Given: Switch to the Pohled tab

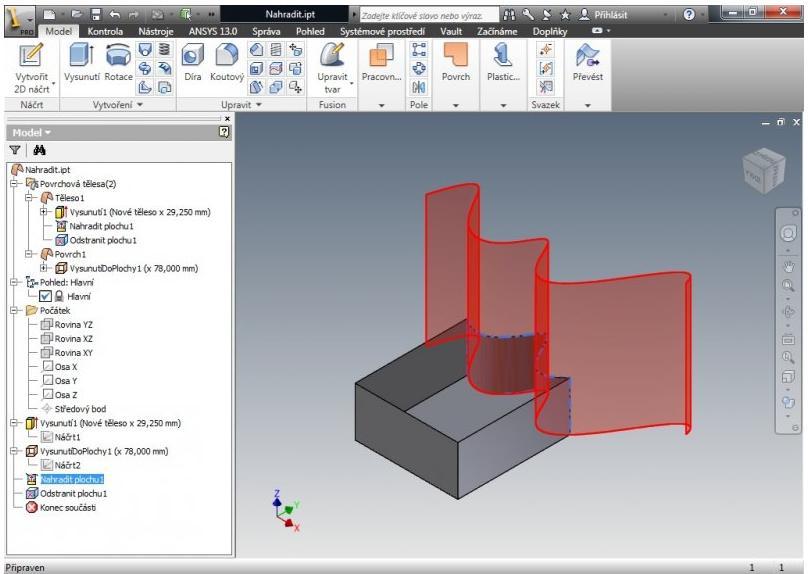Looking at the screenshot, I should (310, 31).
